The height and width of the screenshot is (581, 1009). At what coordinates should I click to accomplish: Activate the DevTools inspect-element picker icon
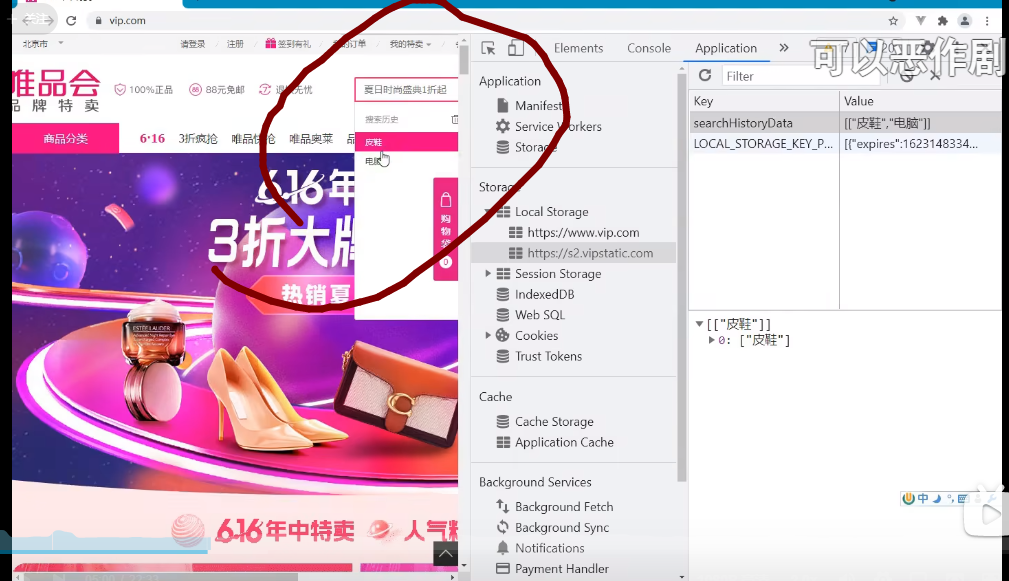pos(488,48)
